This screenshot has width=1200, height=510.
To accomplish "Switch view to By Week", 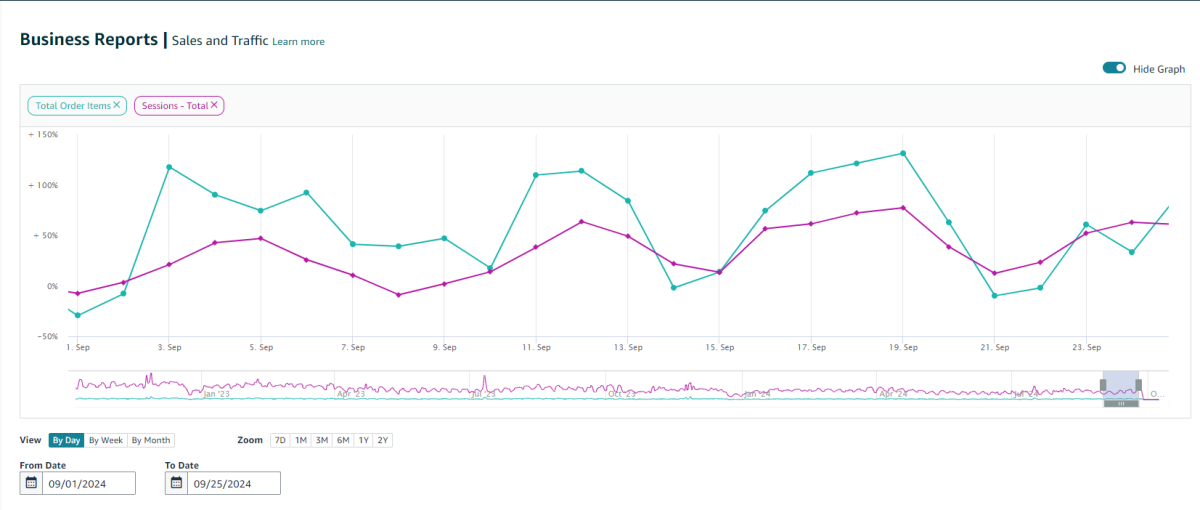I will (x=105, y=440).
